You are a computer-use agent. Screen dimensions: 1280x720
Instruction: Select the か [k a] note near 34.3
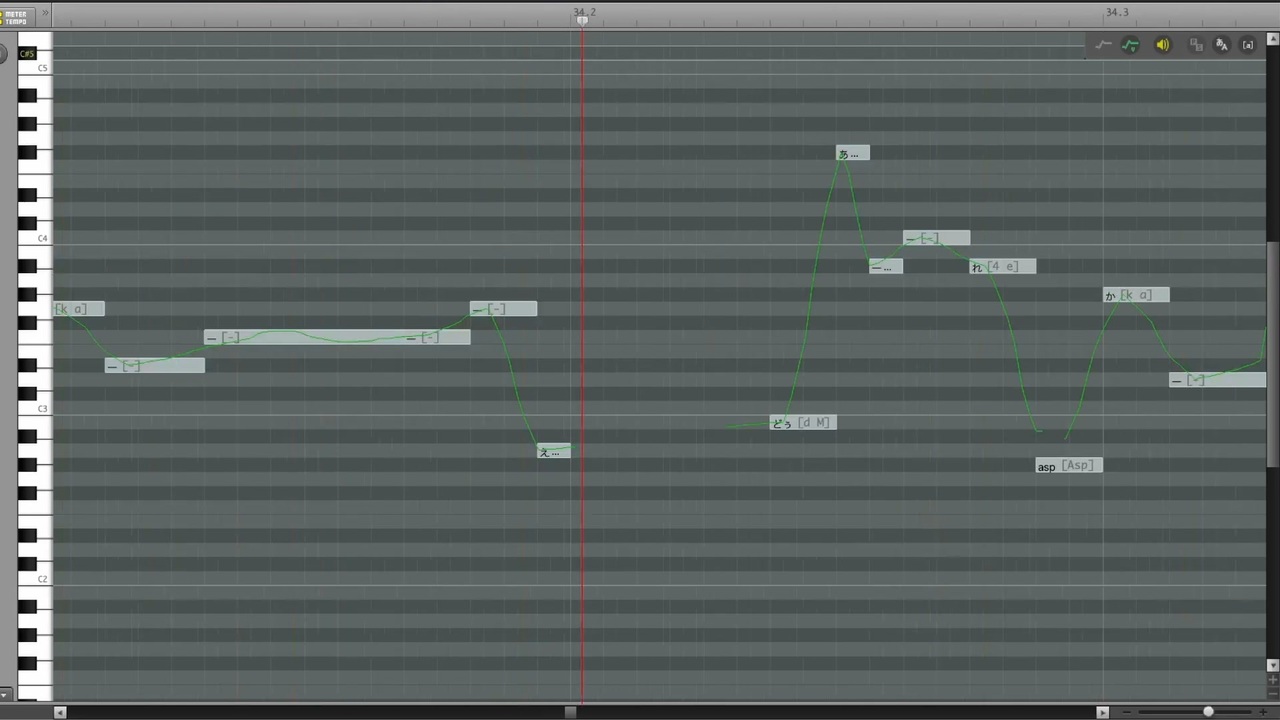click(1136, 295)
